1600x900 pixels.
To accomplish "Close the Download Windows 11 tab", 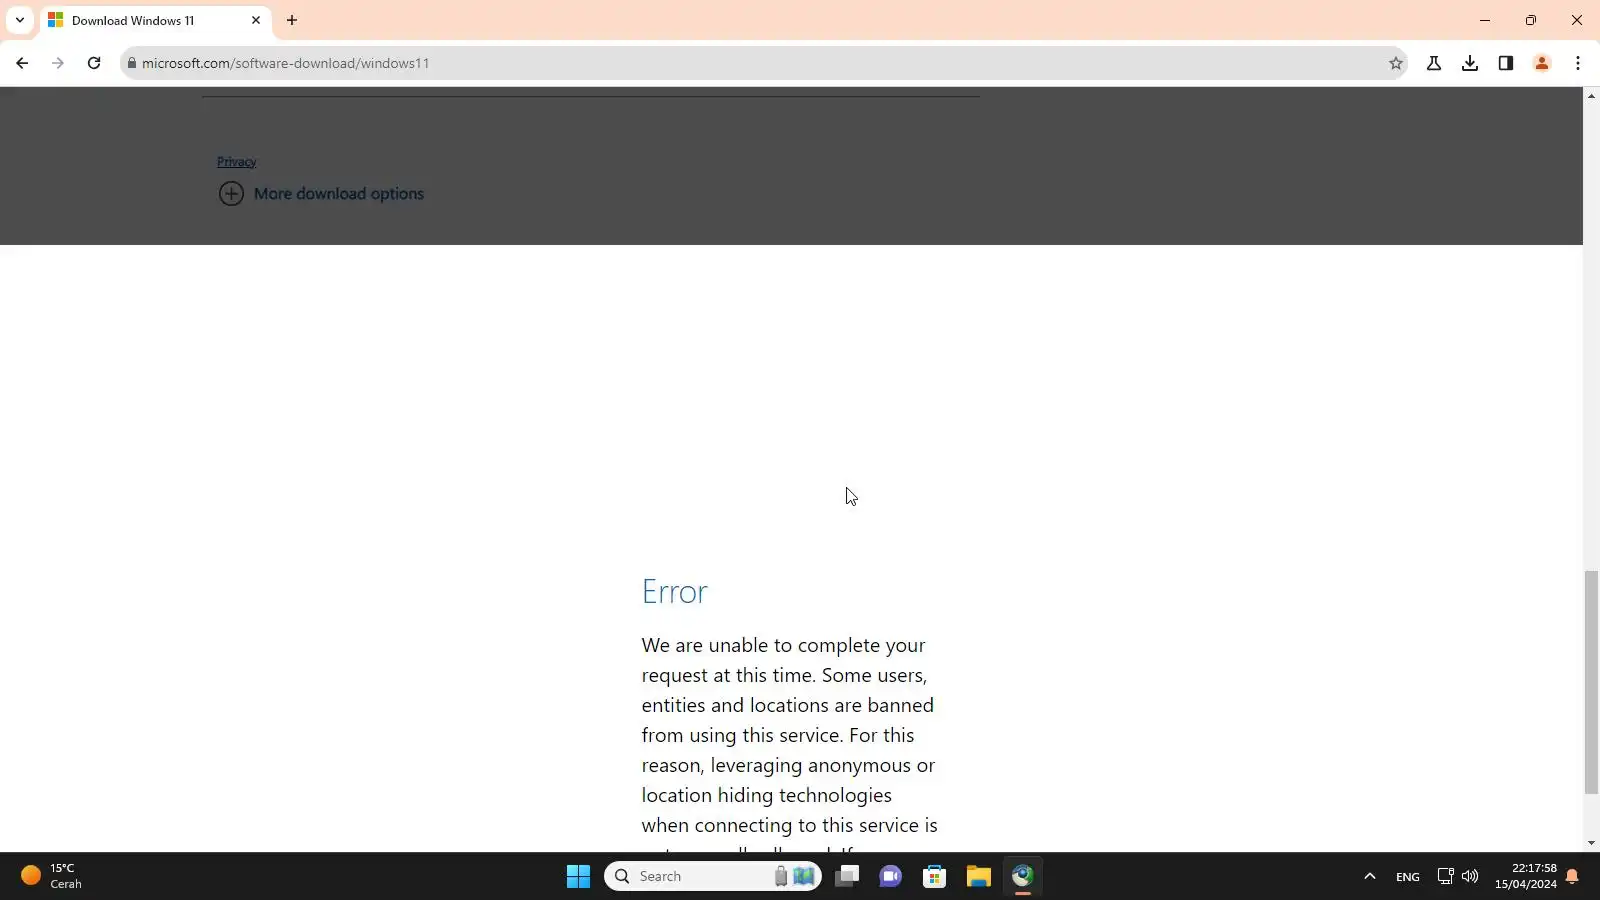I will pyautogui.click(x=256, y=20).
